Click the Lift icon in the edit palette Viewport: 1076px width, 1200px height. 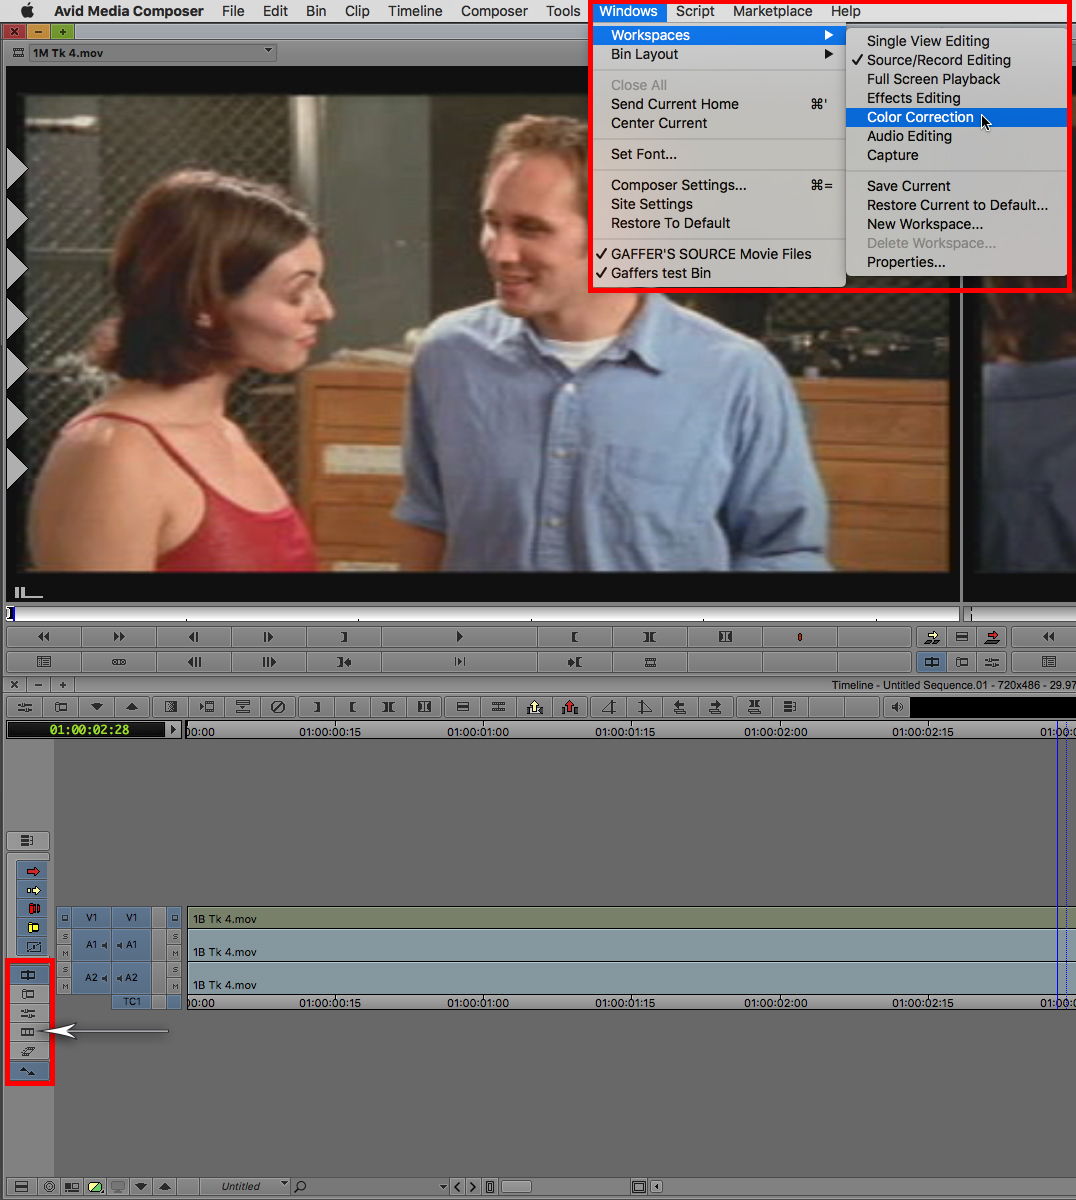[32, 928]
